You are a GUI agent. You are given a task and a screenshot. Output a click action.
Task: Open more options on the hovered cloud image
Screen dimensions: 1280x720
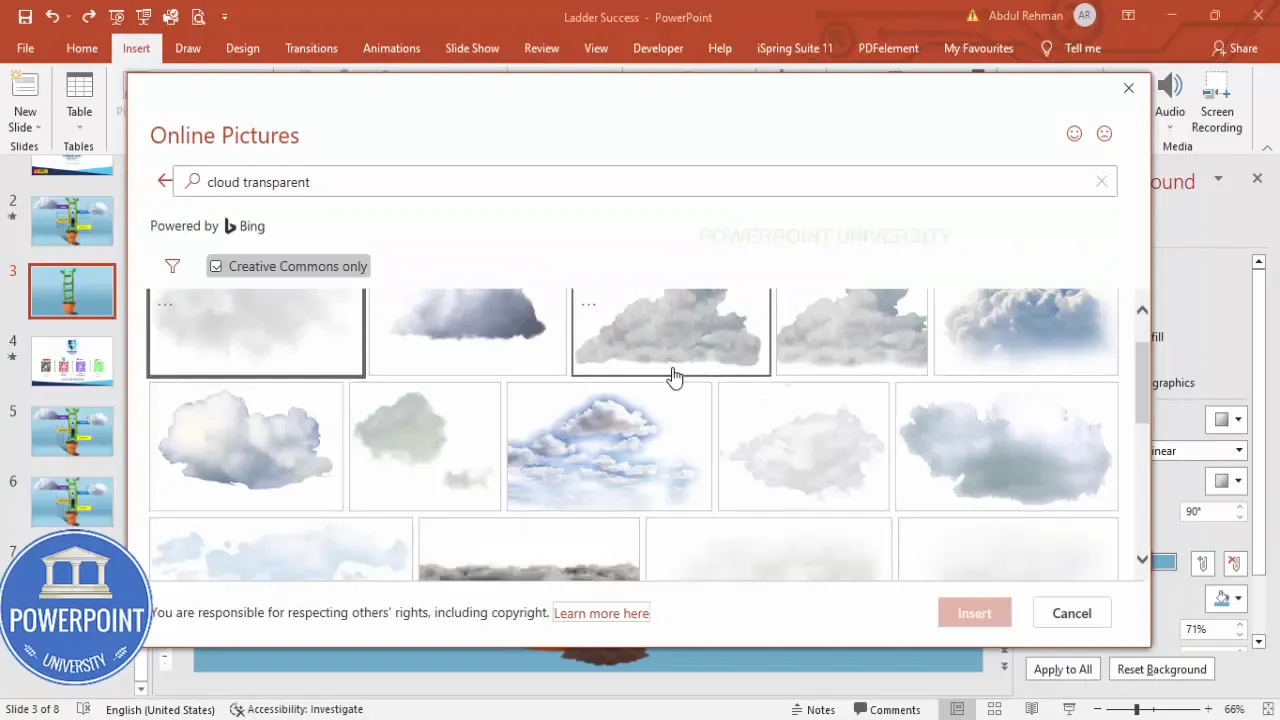tap(589, 304)
